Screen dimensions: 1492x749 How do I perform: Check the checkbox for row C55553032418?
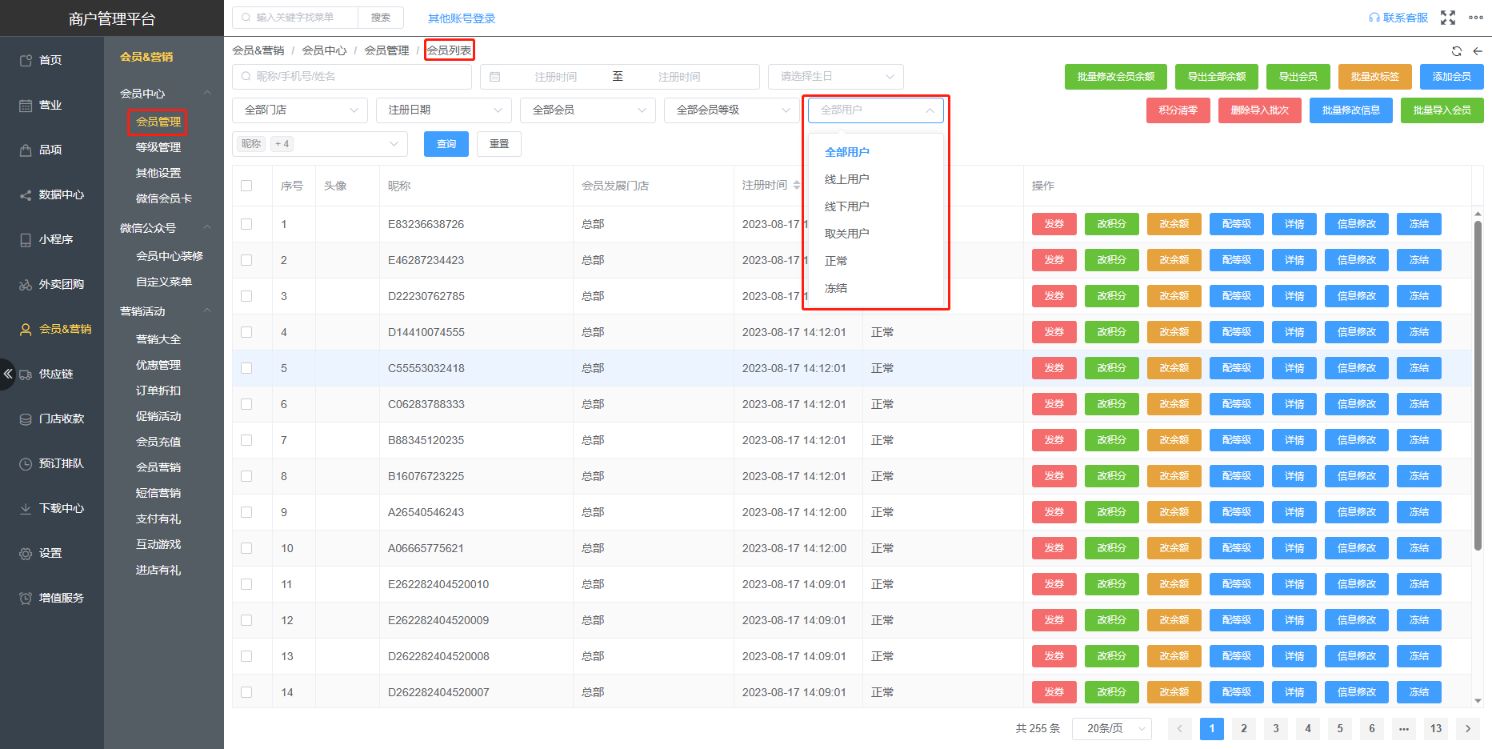(x=246, y=368)
